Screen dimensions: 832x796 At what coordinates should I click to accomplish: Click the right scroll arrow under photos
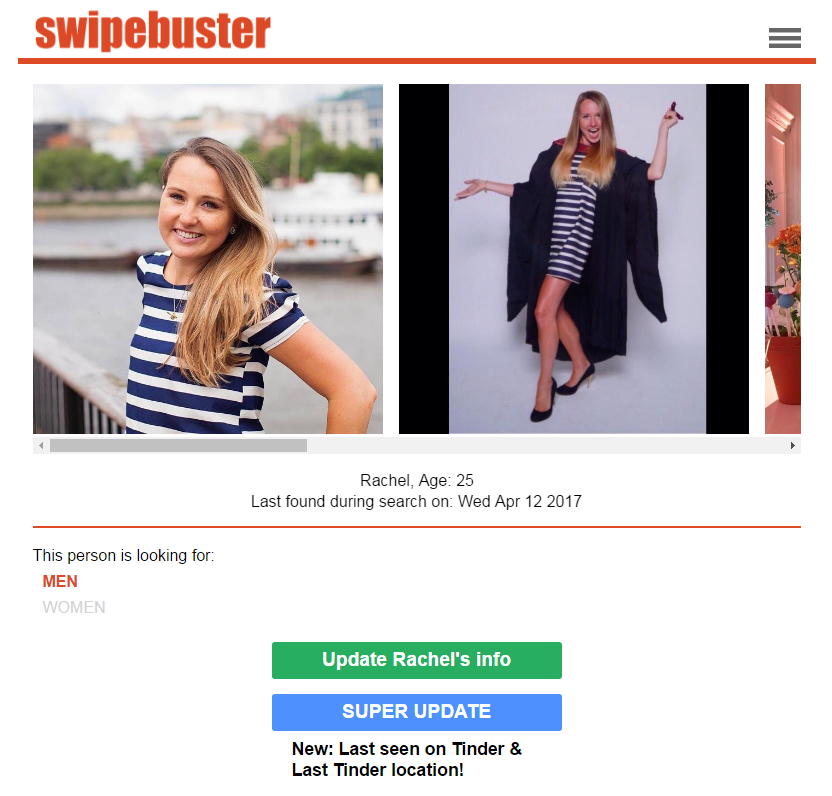tap(793, 445)
